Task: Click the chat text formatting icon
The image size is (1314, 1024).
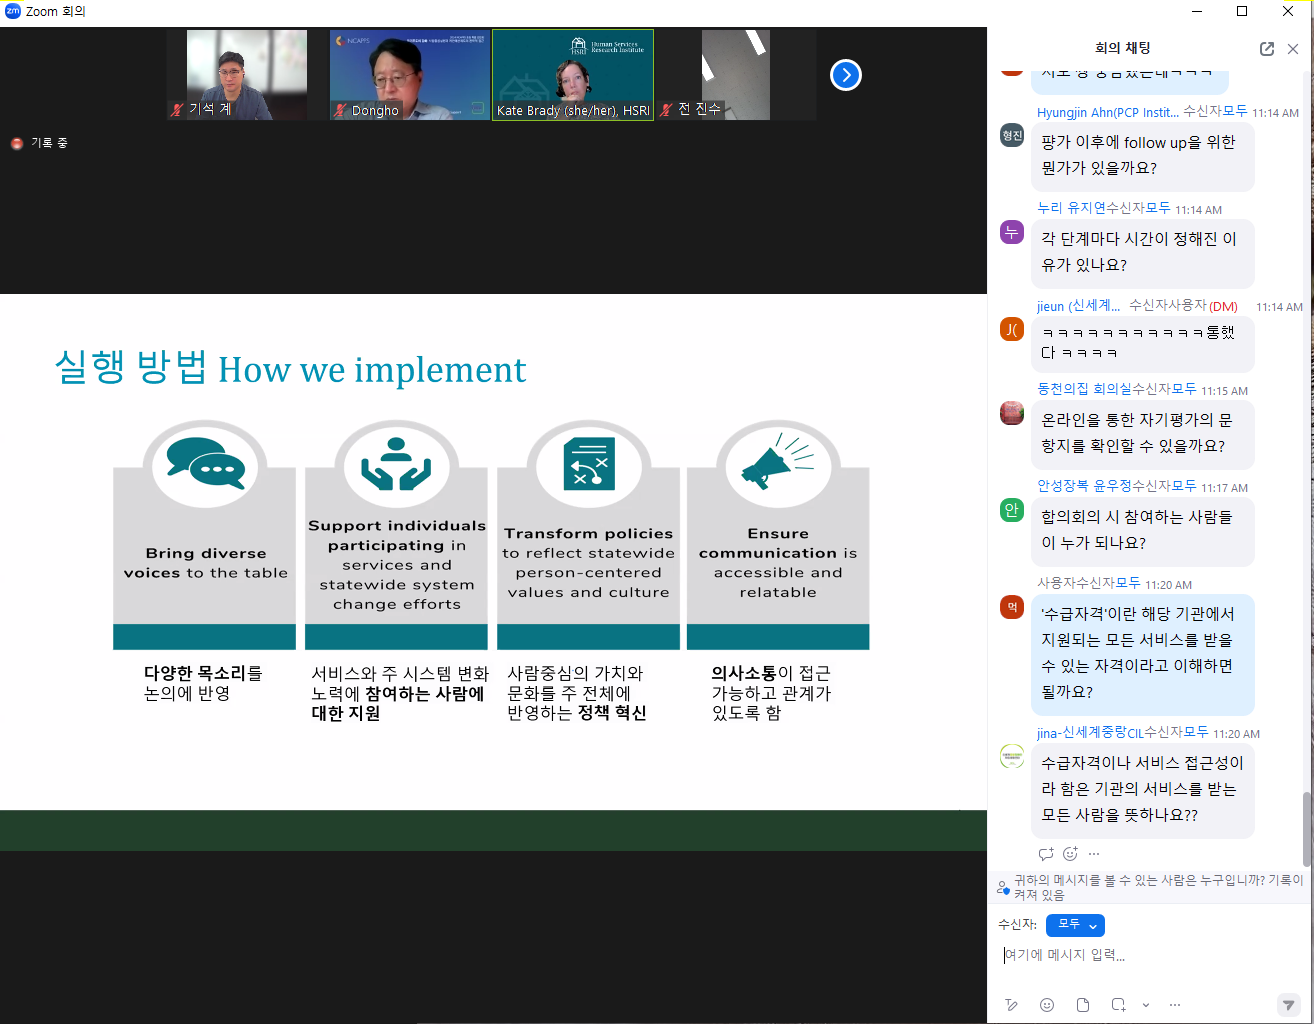Action: [x=1011, y=1005]
